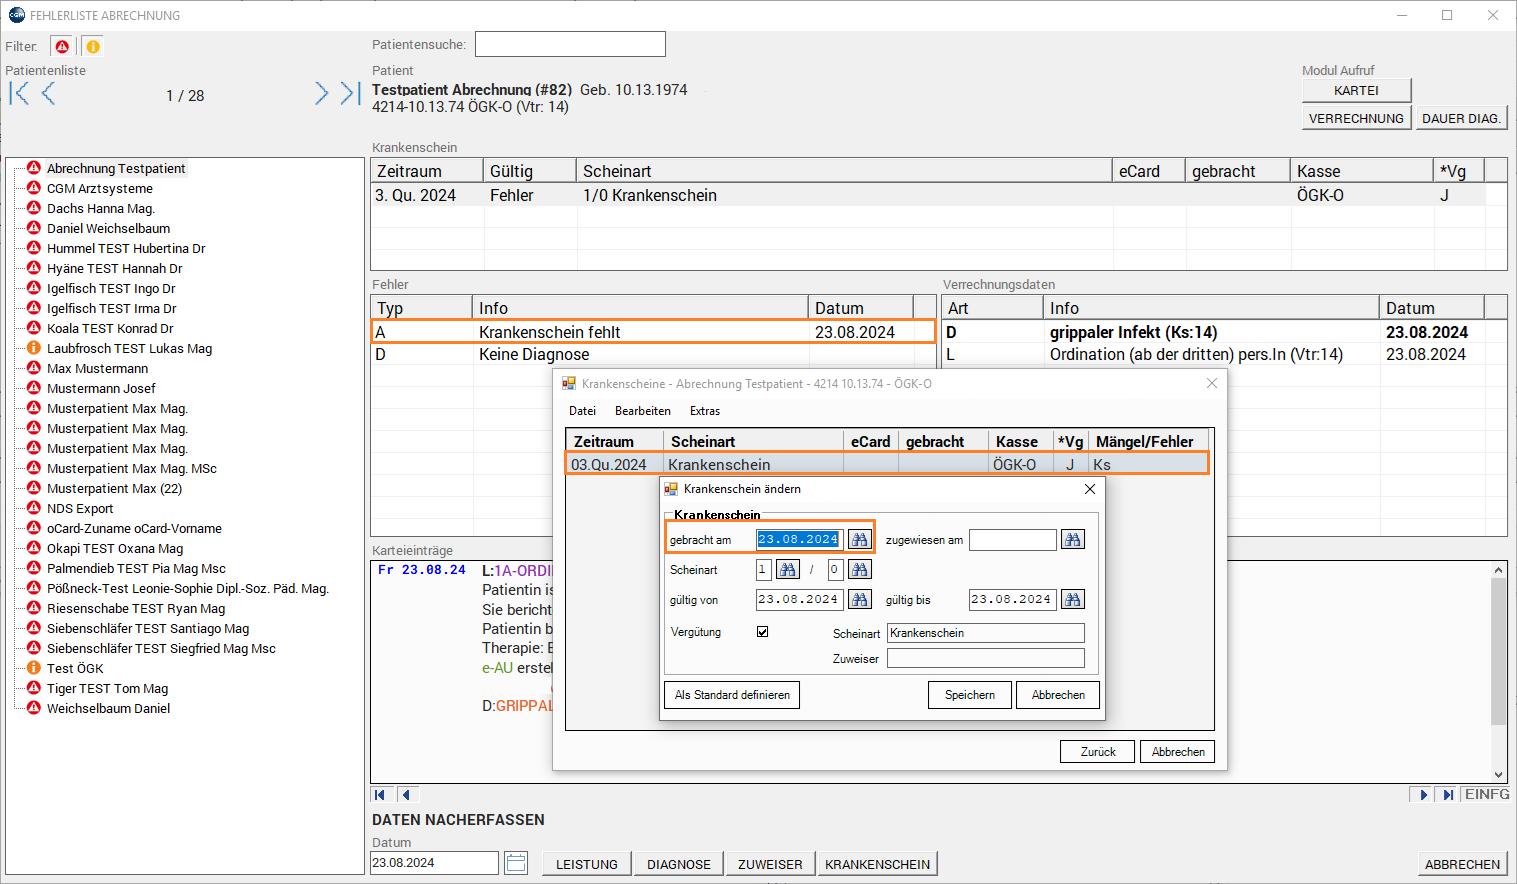Click the zugewiesen am date field

coord(1013,539)
